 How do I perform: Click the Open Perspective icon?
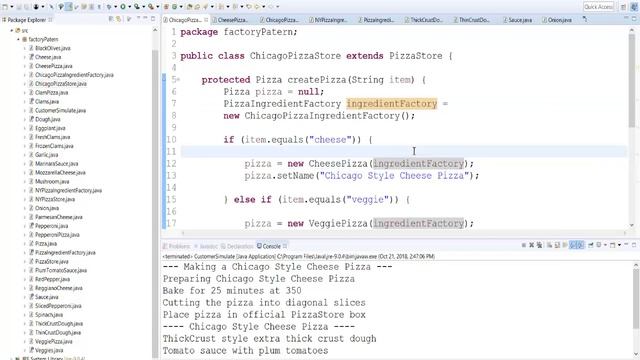coord(623,7)
